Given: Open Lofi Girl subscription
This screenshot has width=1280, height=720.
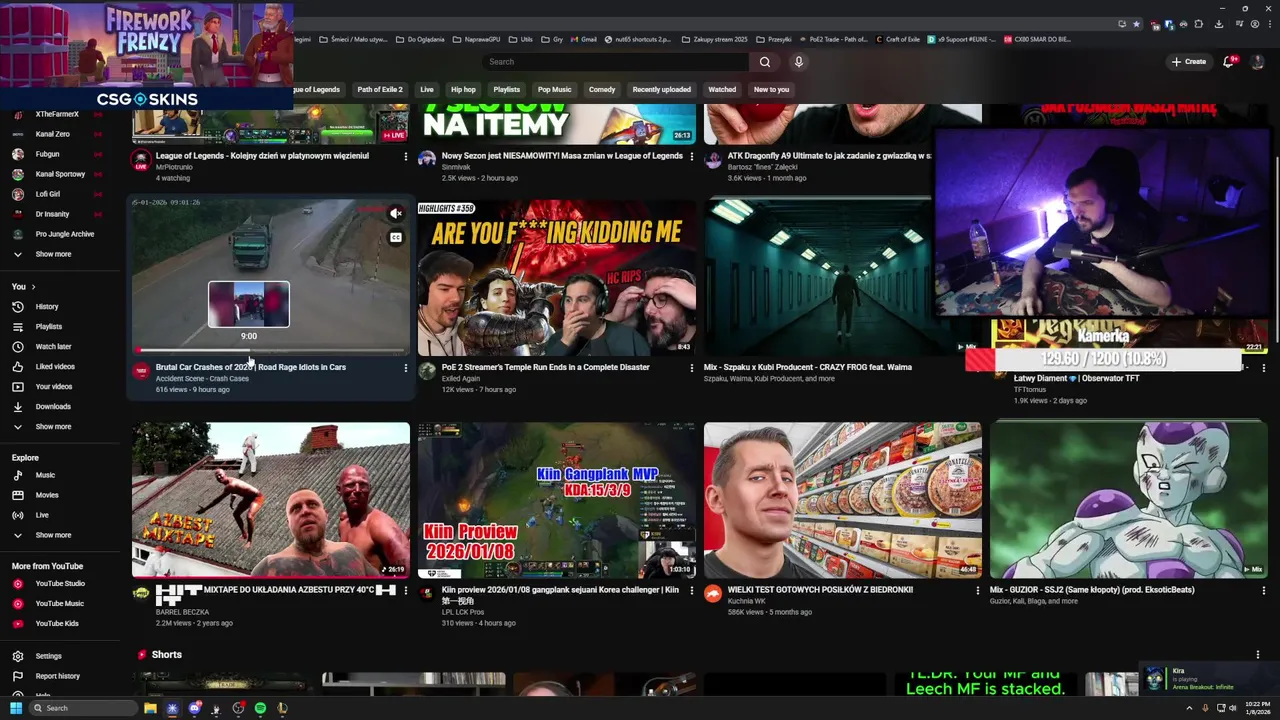Looking at the screenshot, I should point(47,194).
